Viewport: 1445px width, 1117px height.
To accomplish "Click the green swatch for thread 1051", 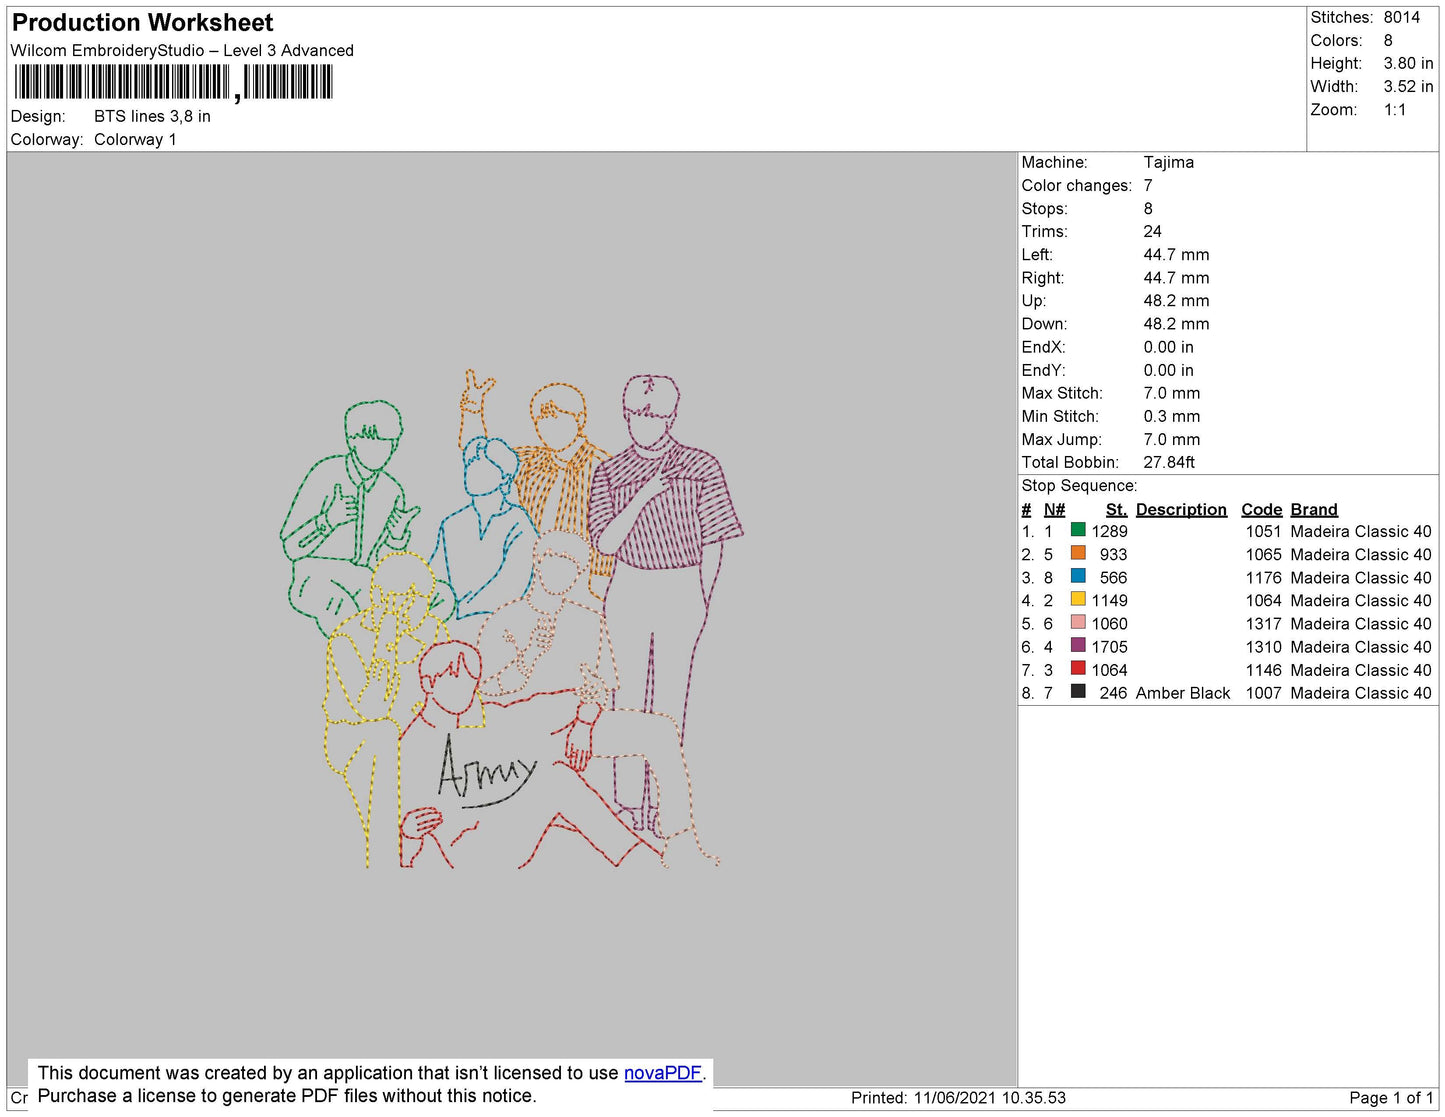I will pyautogui.click(x=1078, y=530).
